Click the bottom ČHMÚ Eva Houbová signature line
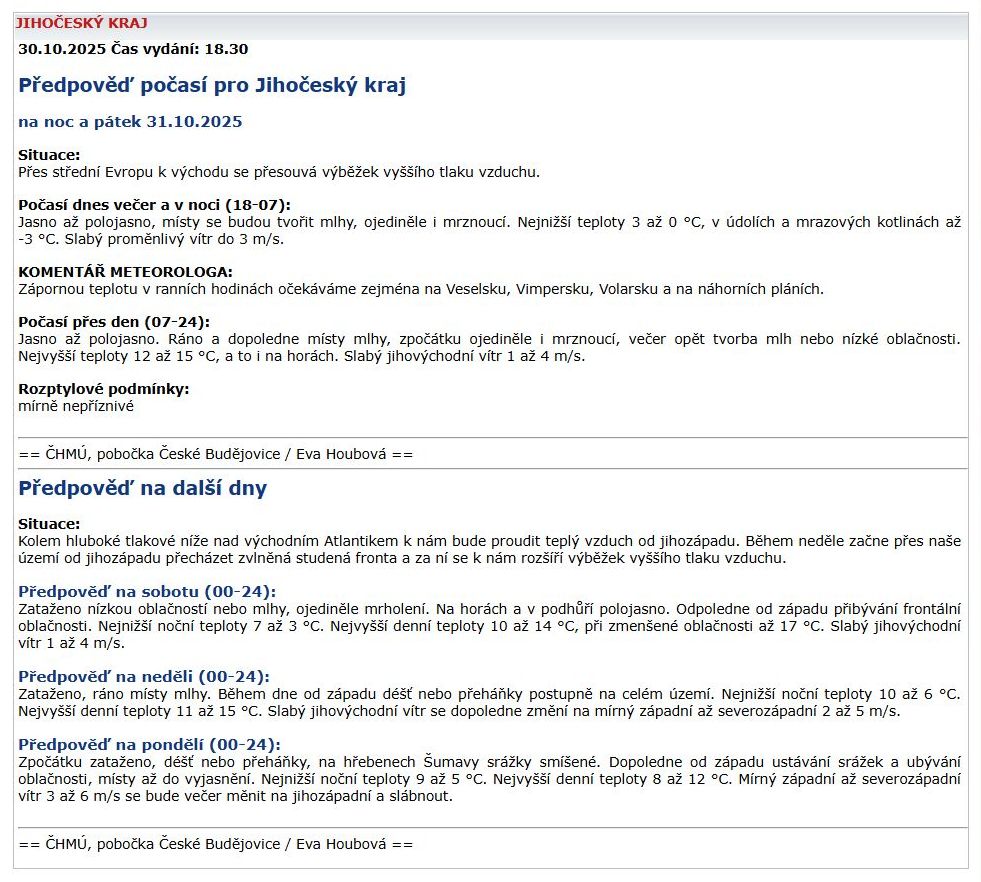The height and width of the screenshot is (882, 981). pyautogui.click(x=216, y=844)
